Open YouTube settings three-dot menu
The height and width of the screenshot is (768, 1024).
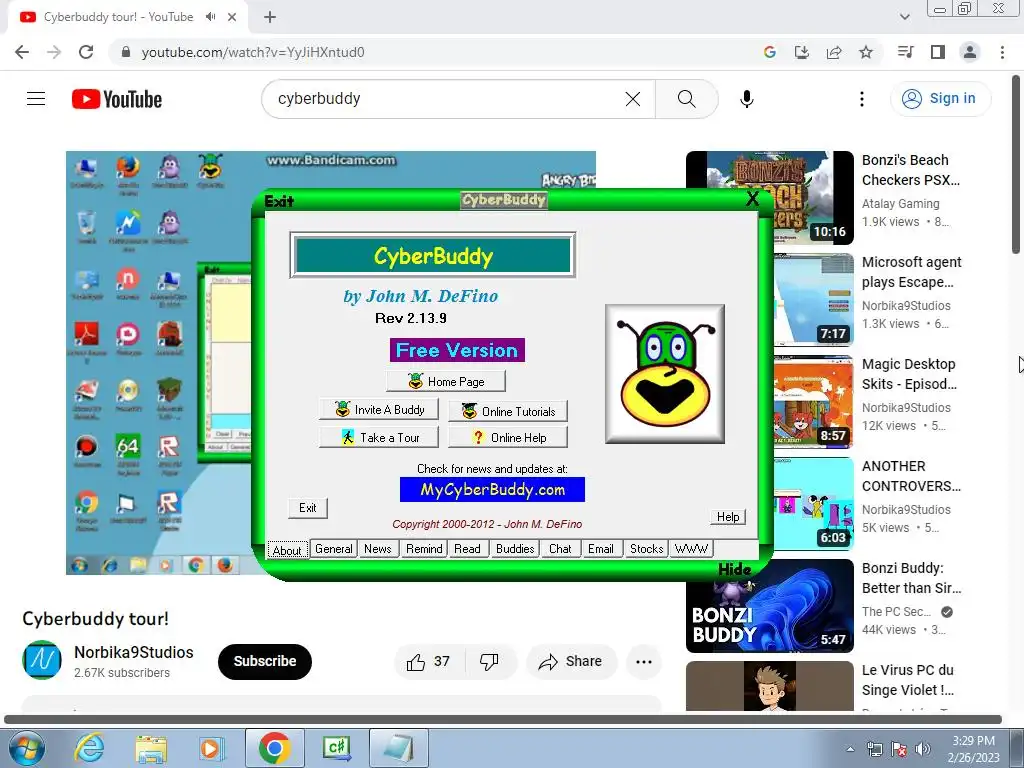[861, 99]
